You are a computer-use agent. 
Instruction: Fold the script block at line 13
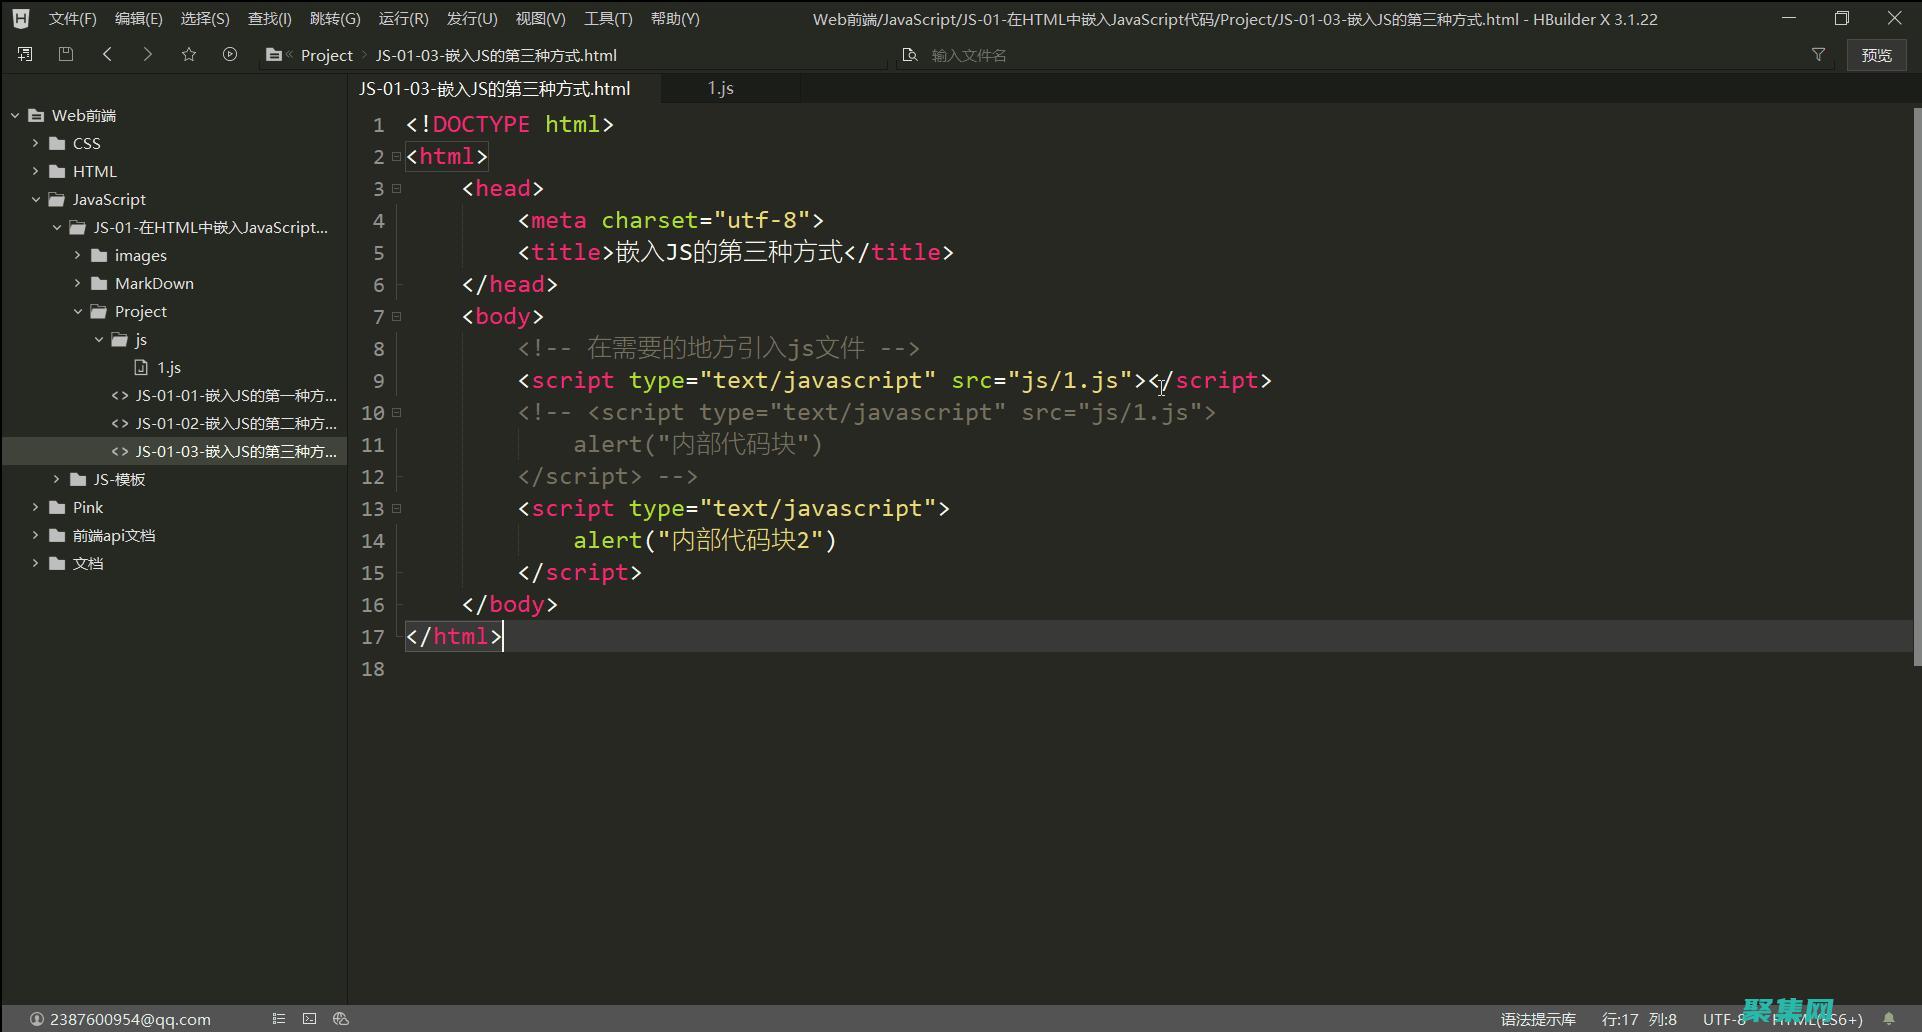click(x=397, y=509)
